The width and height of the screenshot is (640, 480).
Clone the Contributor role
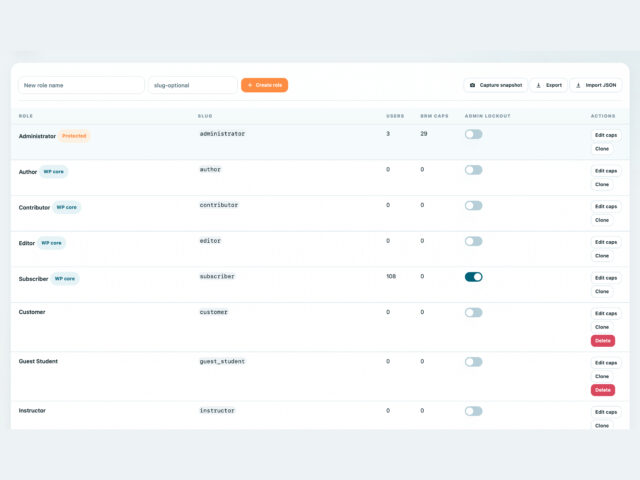pyautogui.click(x=602, y=220)
